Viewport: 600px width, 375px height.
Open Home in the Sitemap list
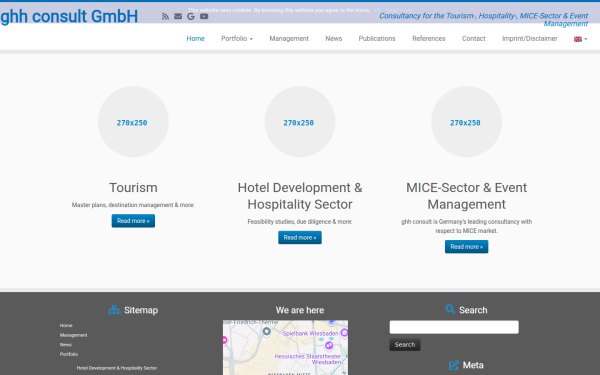click(x=66, y=326)
